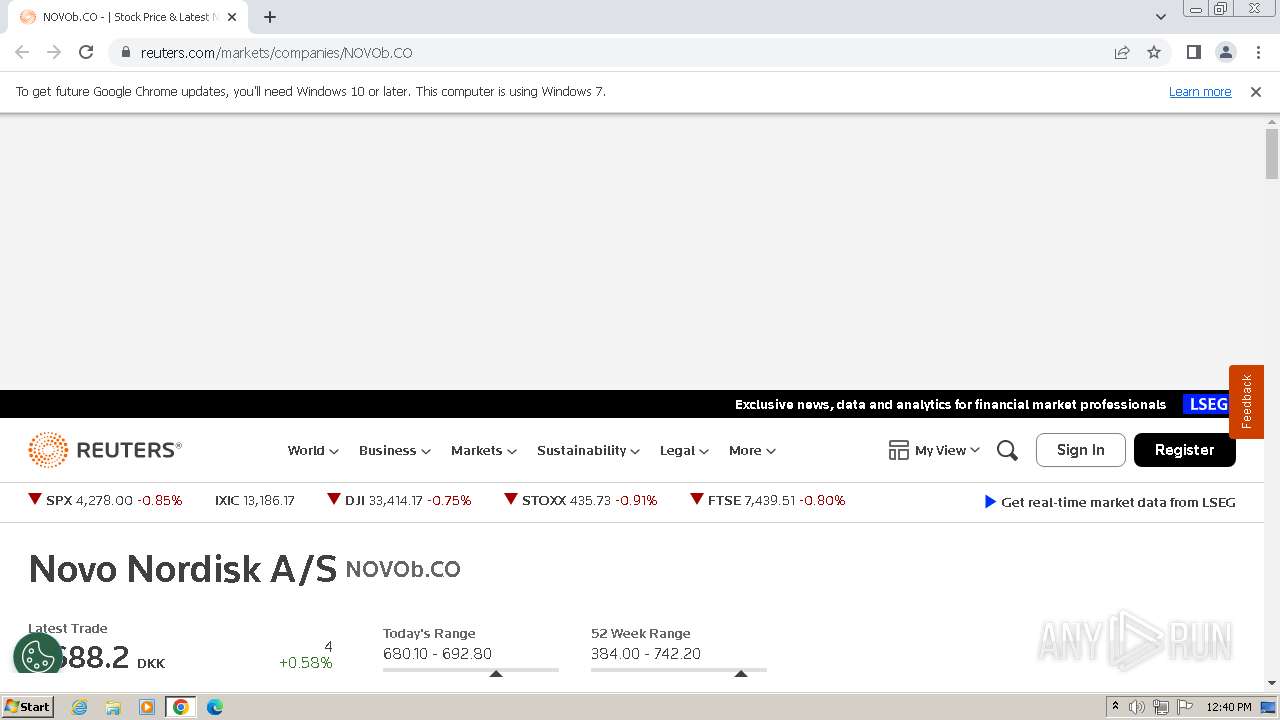This screenshot has width=1280, height=720.
Task: Click the 52 Week Range slider marker
Action: point(741,673)
